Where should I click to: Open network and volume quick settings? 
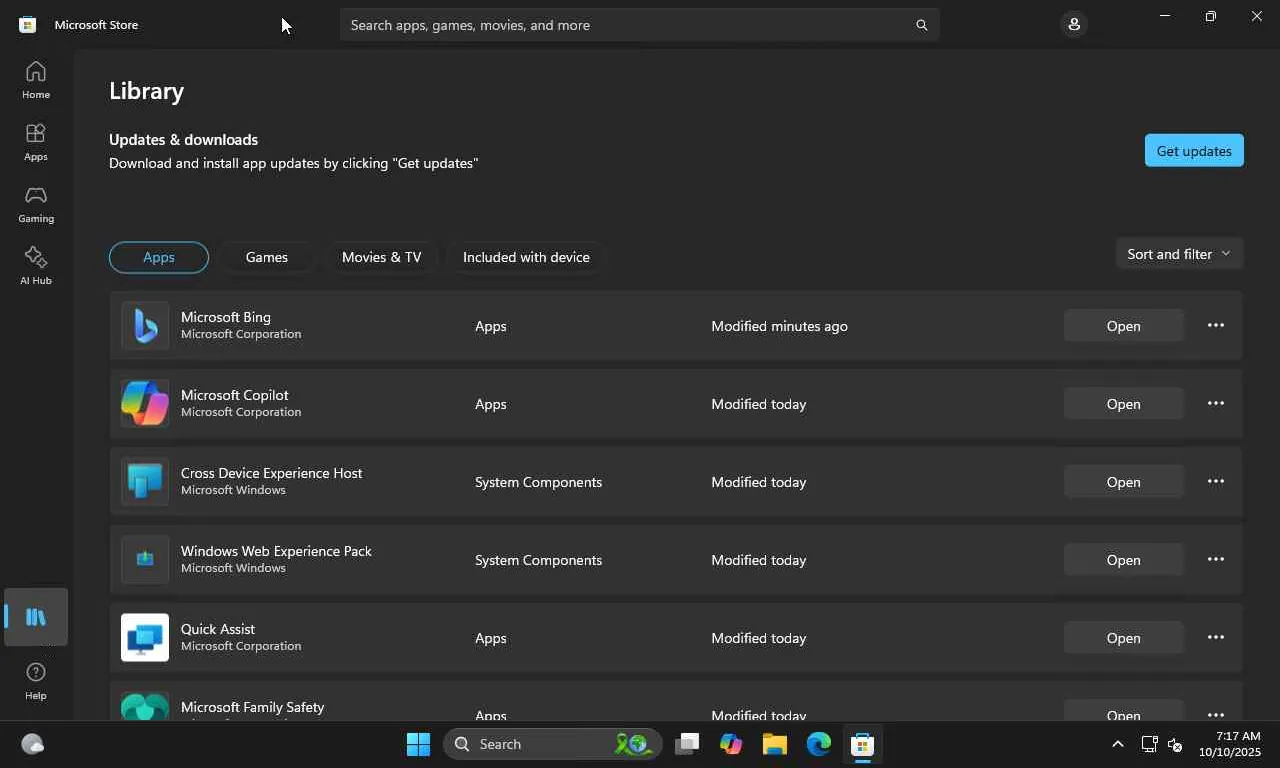[1162, 744]
